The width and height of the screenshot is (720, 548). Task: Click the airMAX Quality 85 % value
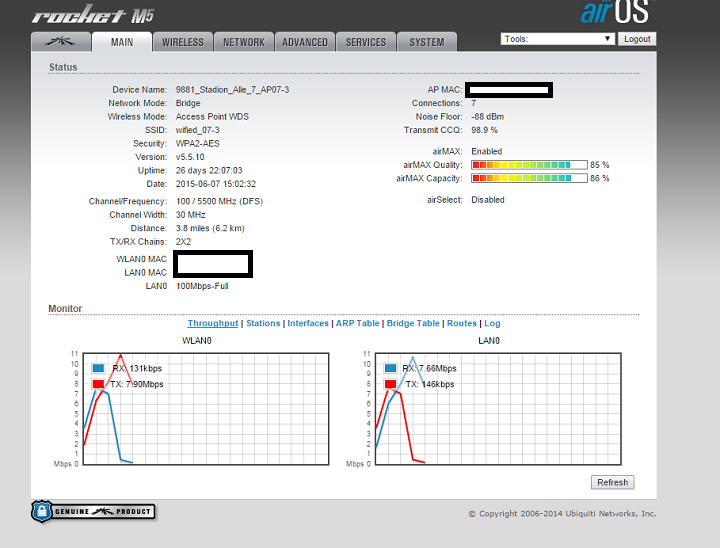[x=600, y=165]
